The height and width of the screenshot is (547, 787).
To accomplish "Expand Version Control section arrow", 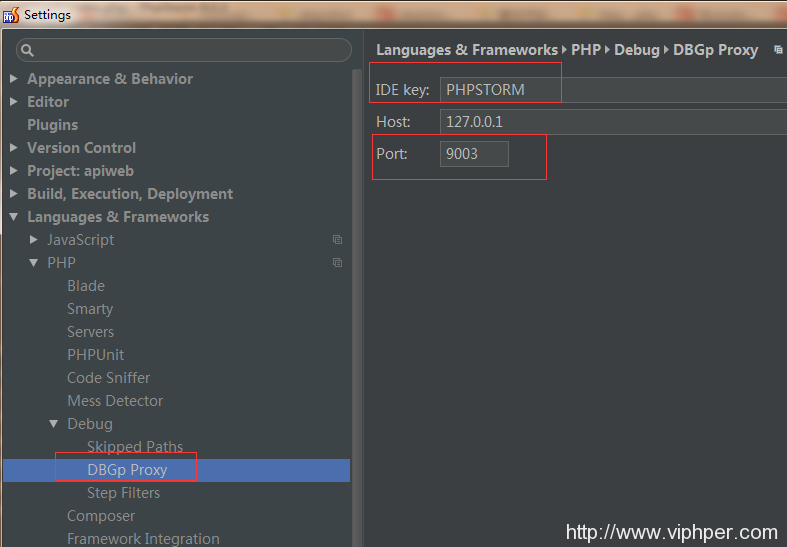I will 14,148.
